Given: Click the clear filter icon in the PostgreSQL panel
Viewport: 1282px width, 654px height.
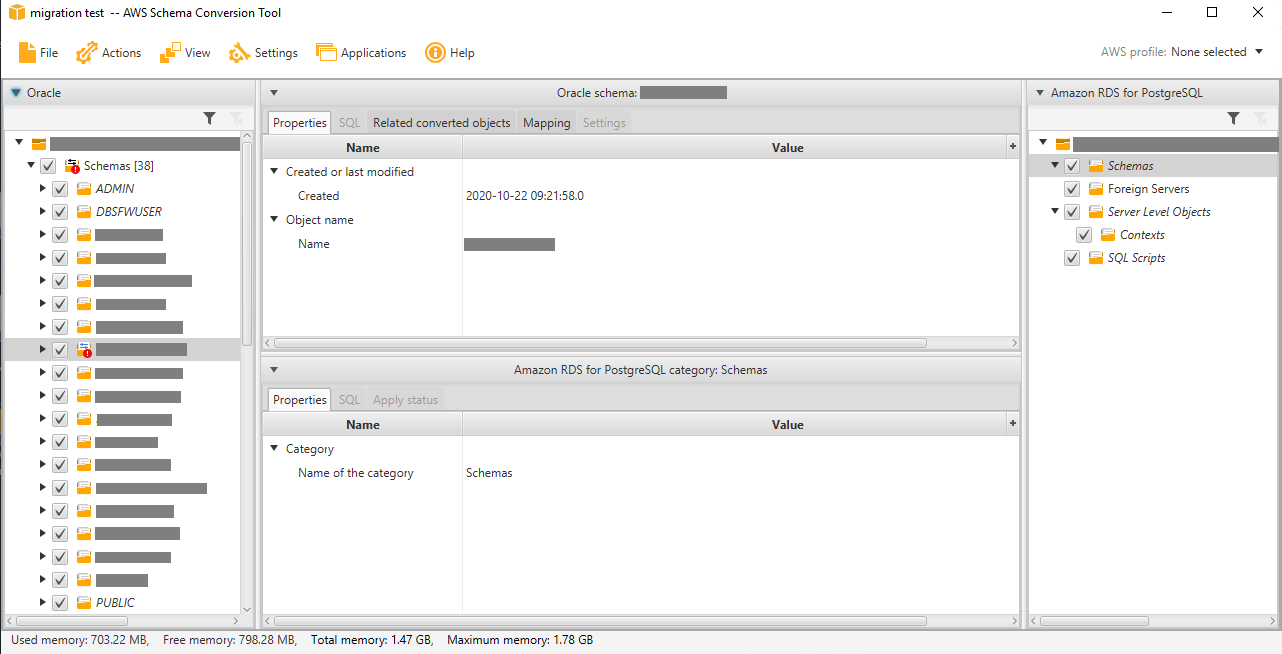Looking at the screenshot, I should [x=1260, y=118].
